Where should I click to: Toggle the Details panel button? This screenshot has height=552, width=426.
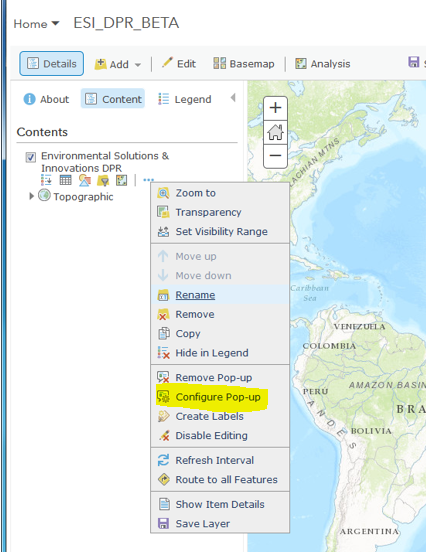[51, 63]
